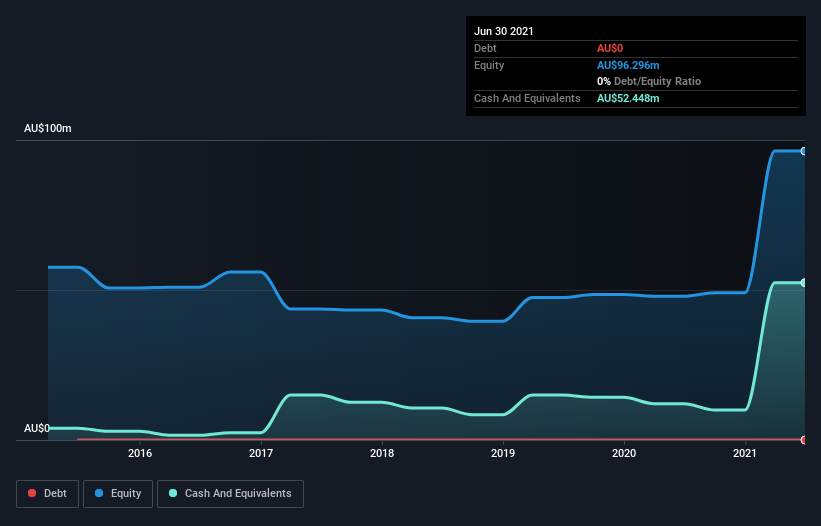Click the 2016 x-axis label
821x526 pixels.
point(140,453)
